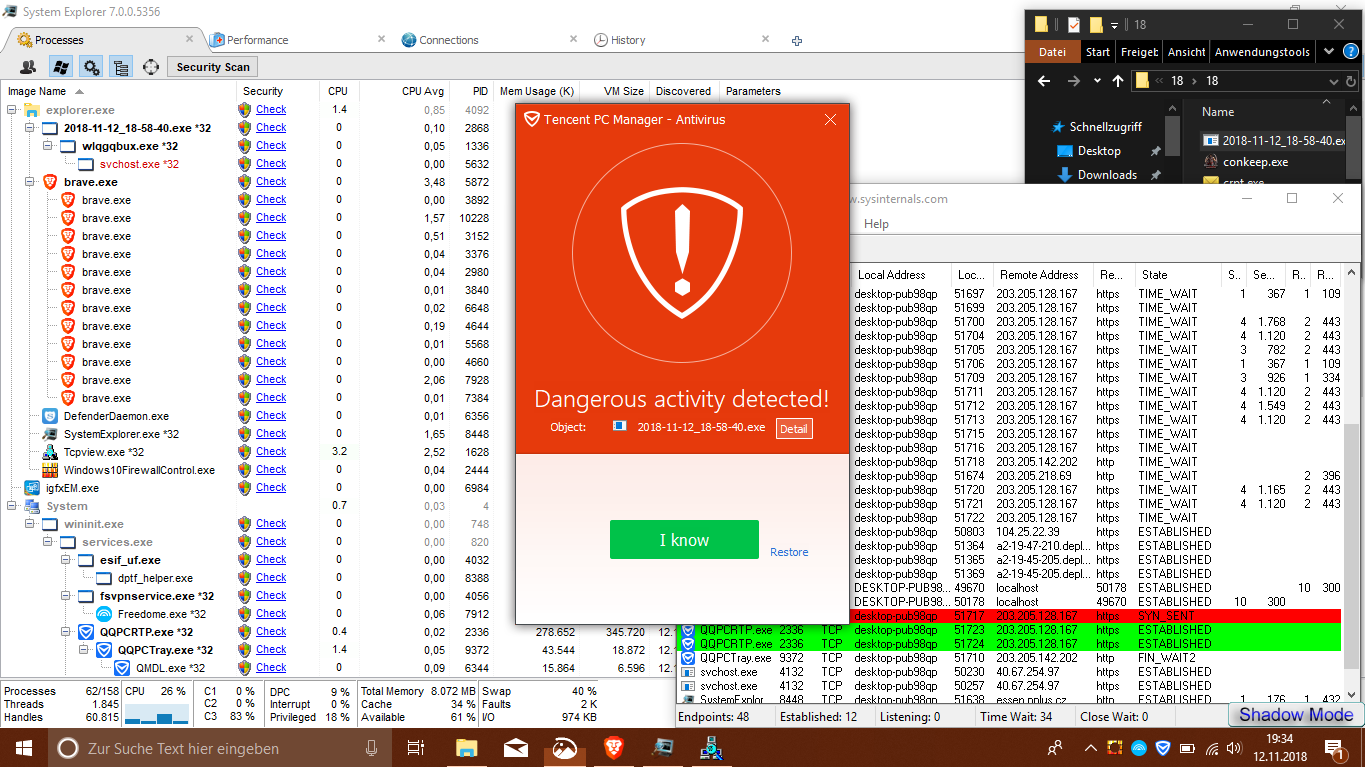Screen dimensions: 1365x767
Task: Click the Detail button beside detected object
Action: point(794,428)
